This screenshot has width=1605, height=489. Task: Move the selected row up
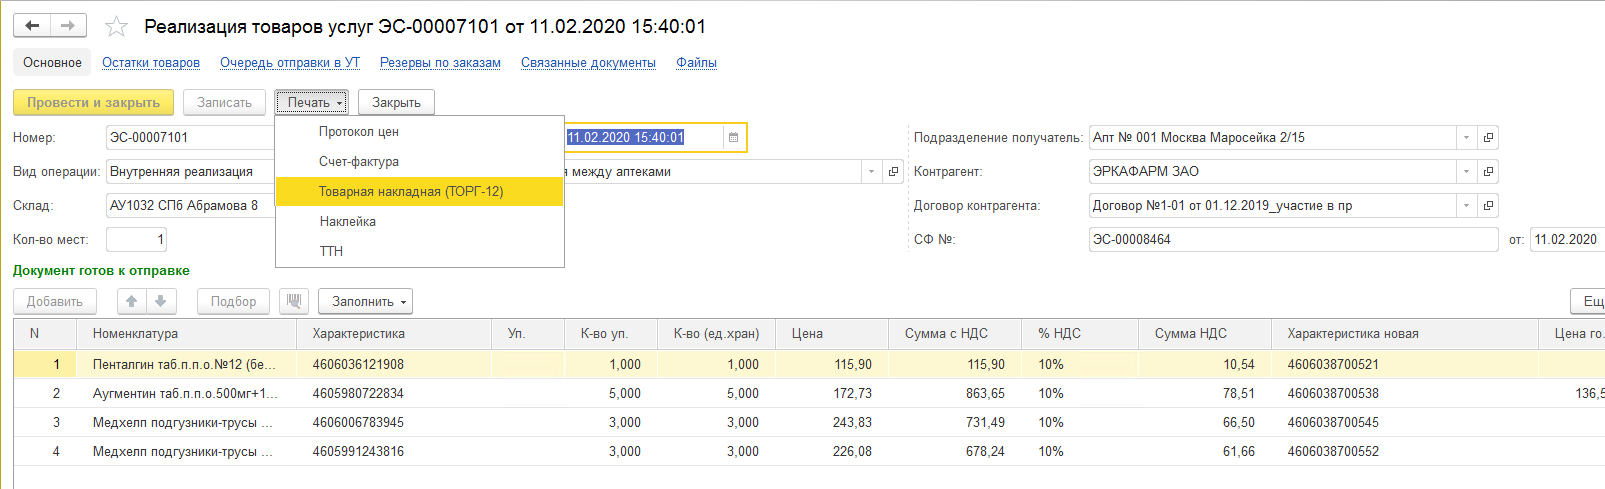click(132, 301)
